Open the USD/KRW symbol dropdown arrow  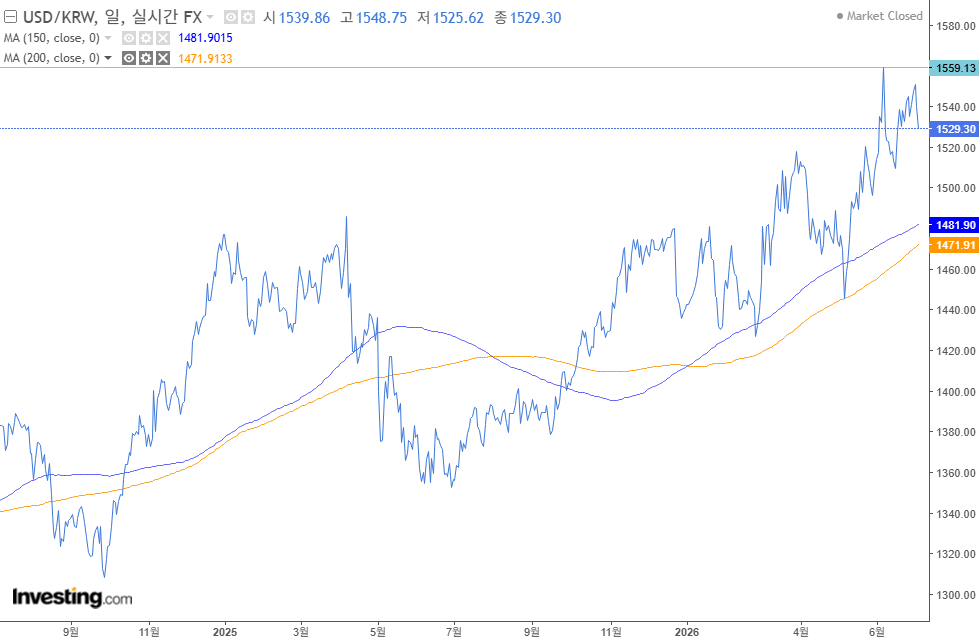click(210, 17)
